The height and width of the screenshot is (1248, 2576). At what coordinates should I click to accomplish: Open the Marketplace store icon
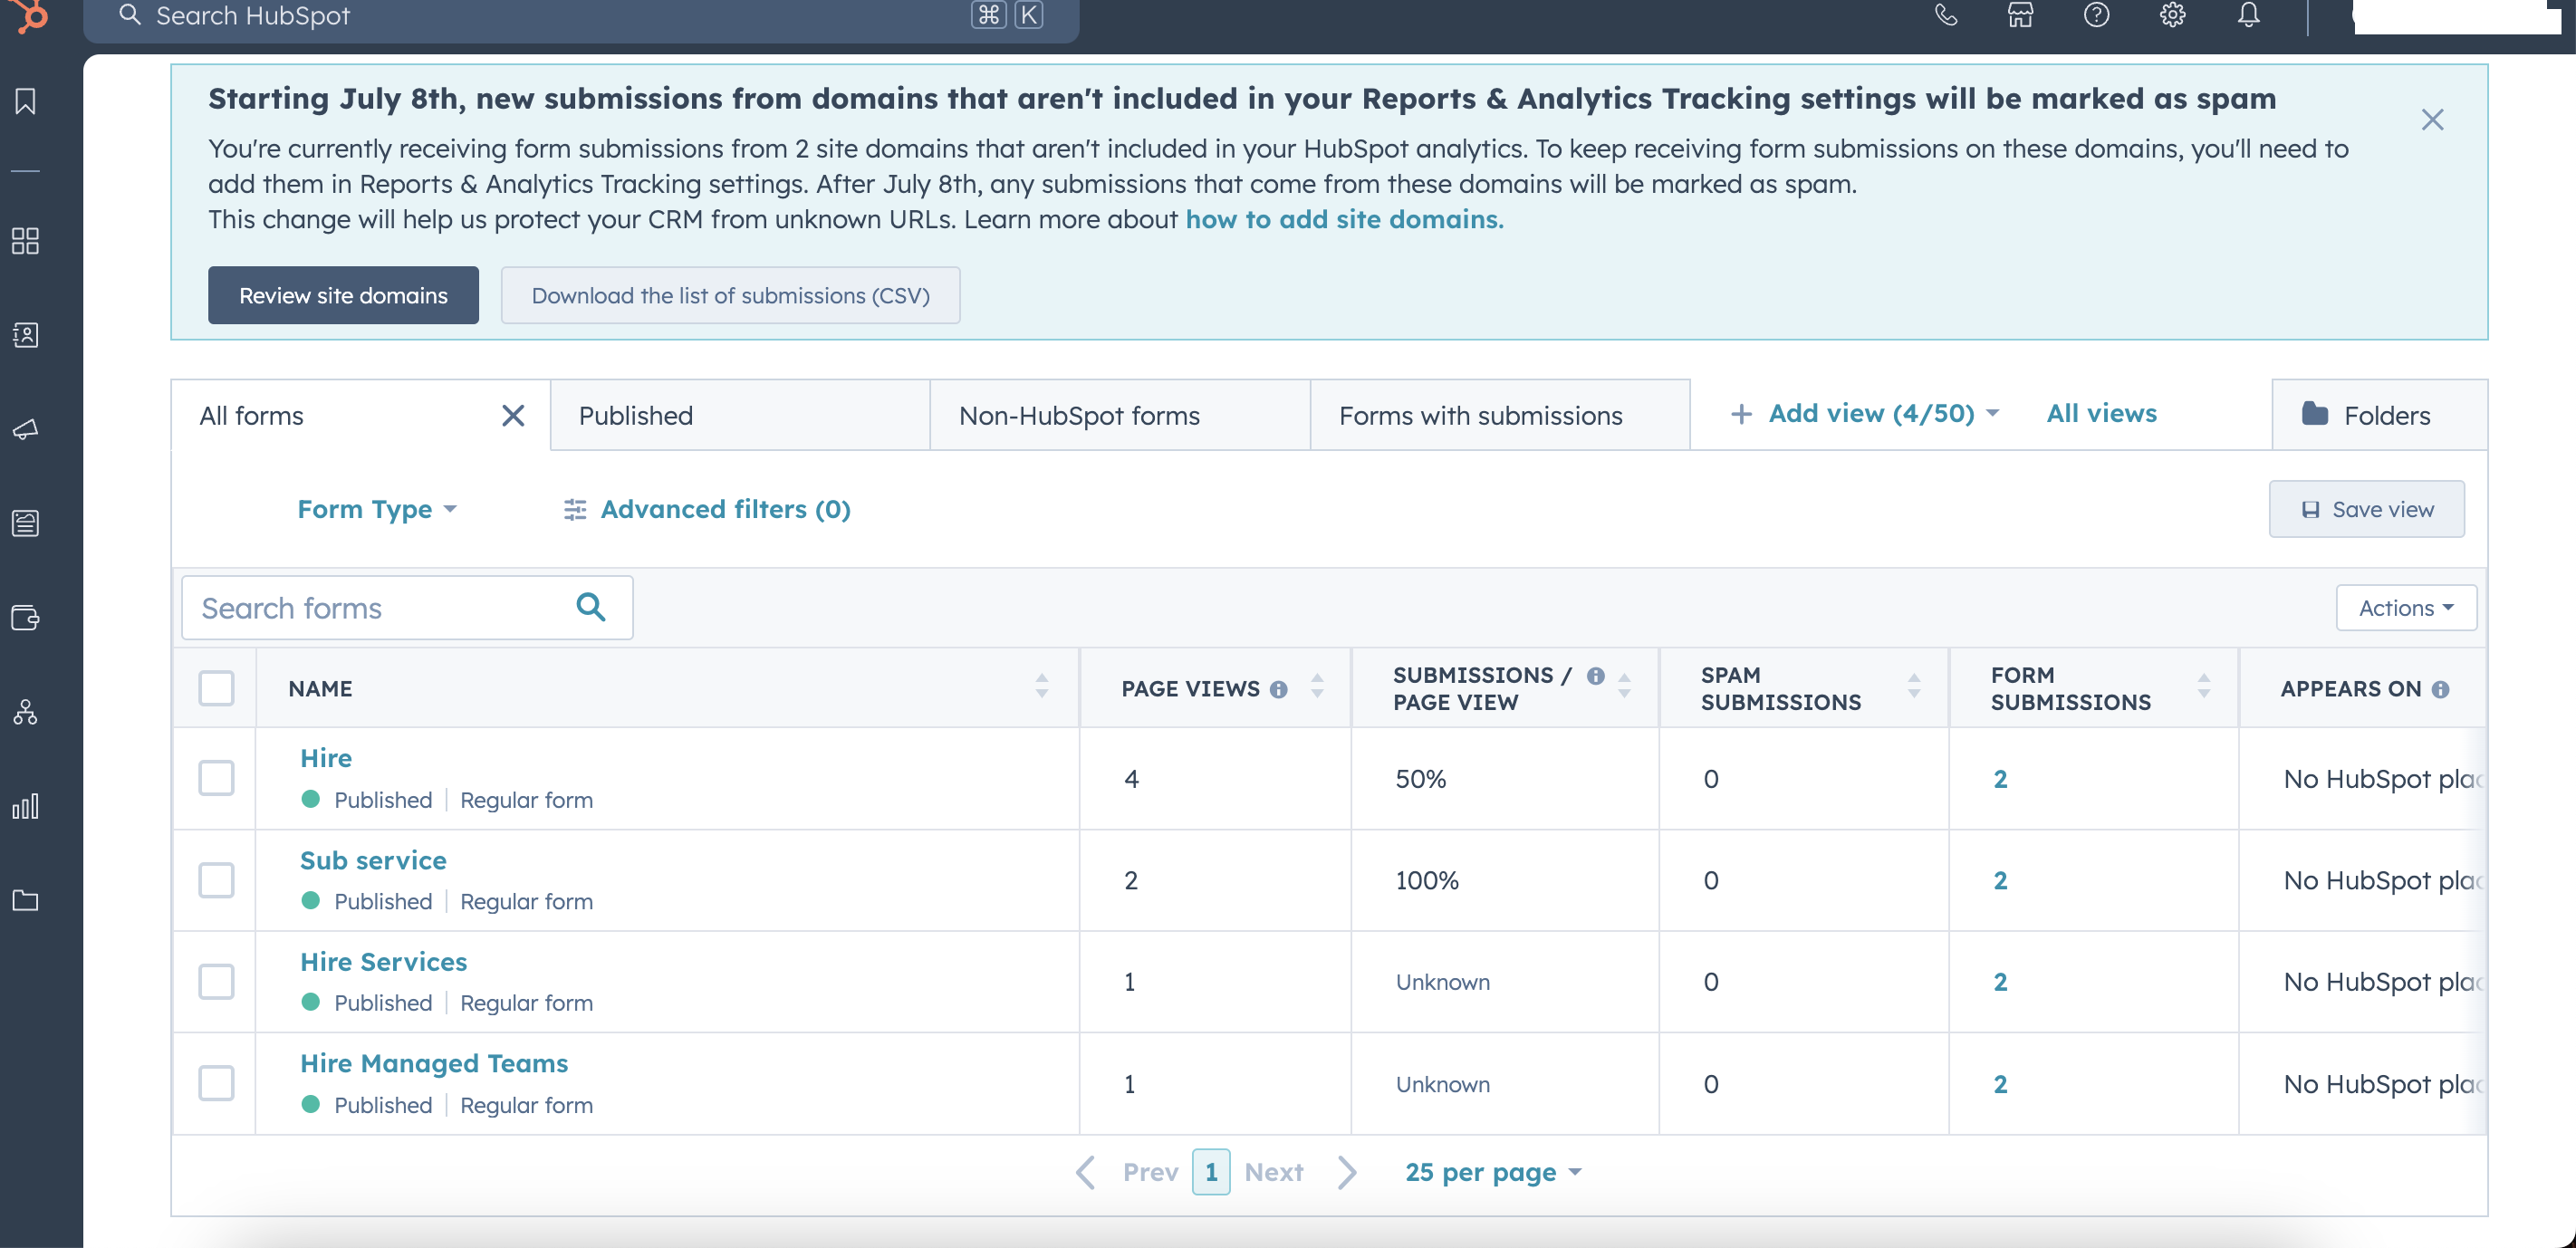(2020, 15)
